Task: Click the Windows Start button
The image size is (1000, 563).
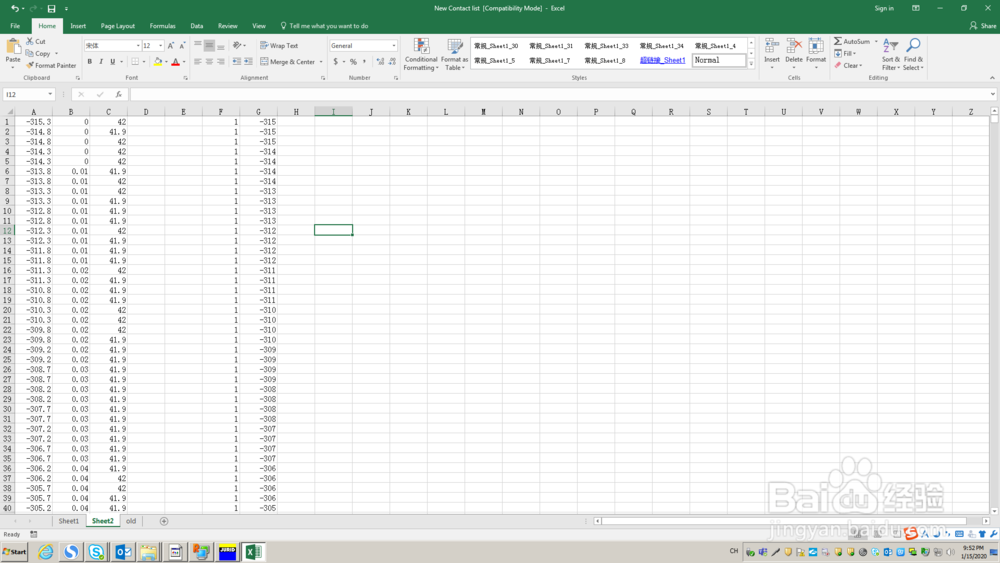Action: pyautogui.click(x=15, y=552)
